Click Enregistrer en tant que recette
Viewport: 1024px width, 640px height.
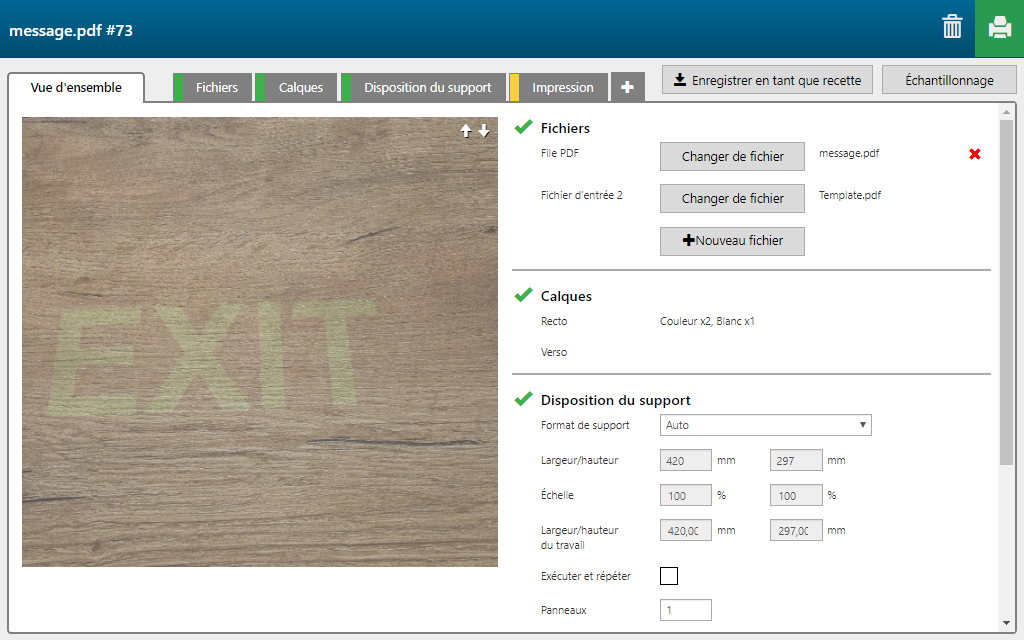(767, 80)
